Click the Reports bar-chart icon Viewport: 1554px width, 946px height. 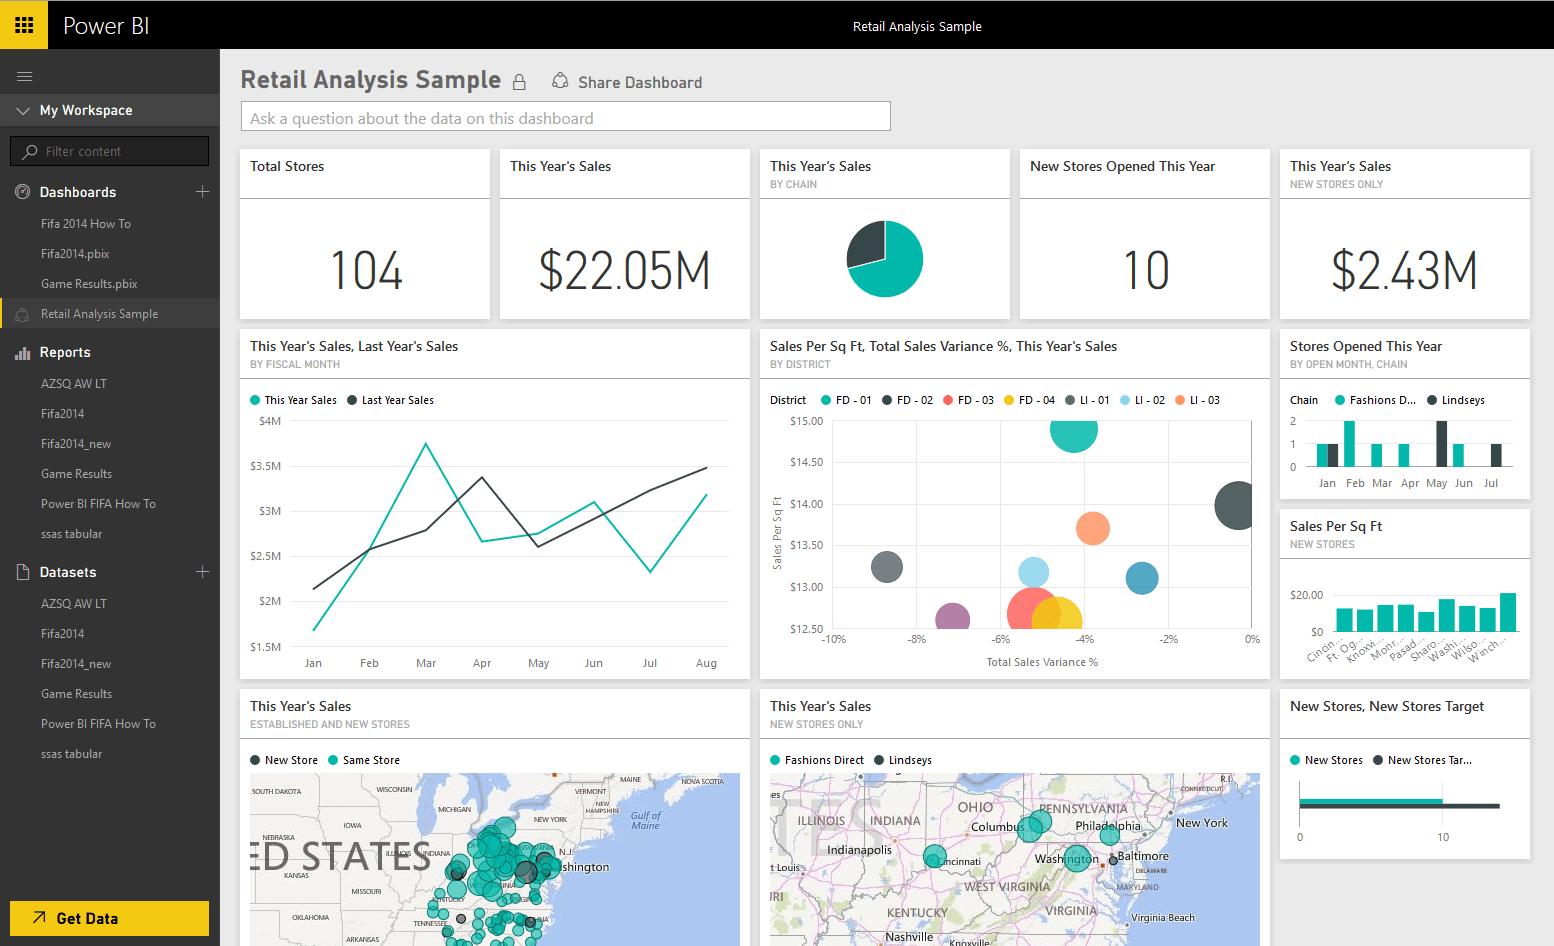coord(22,352)
